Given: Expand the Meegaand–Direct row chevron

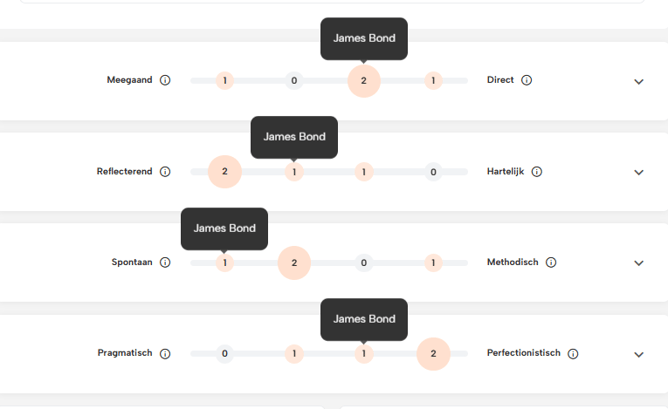Looking at the screenshot, I should point(639,81).
